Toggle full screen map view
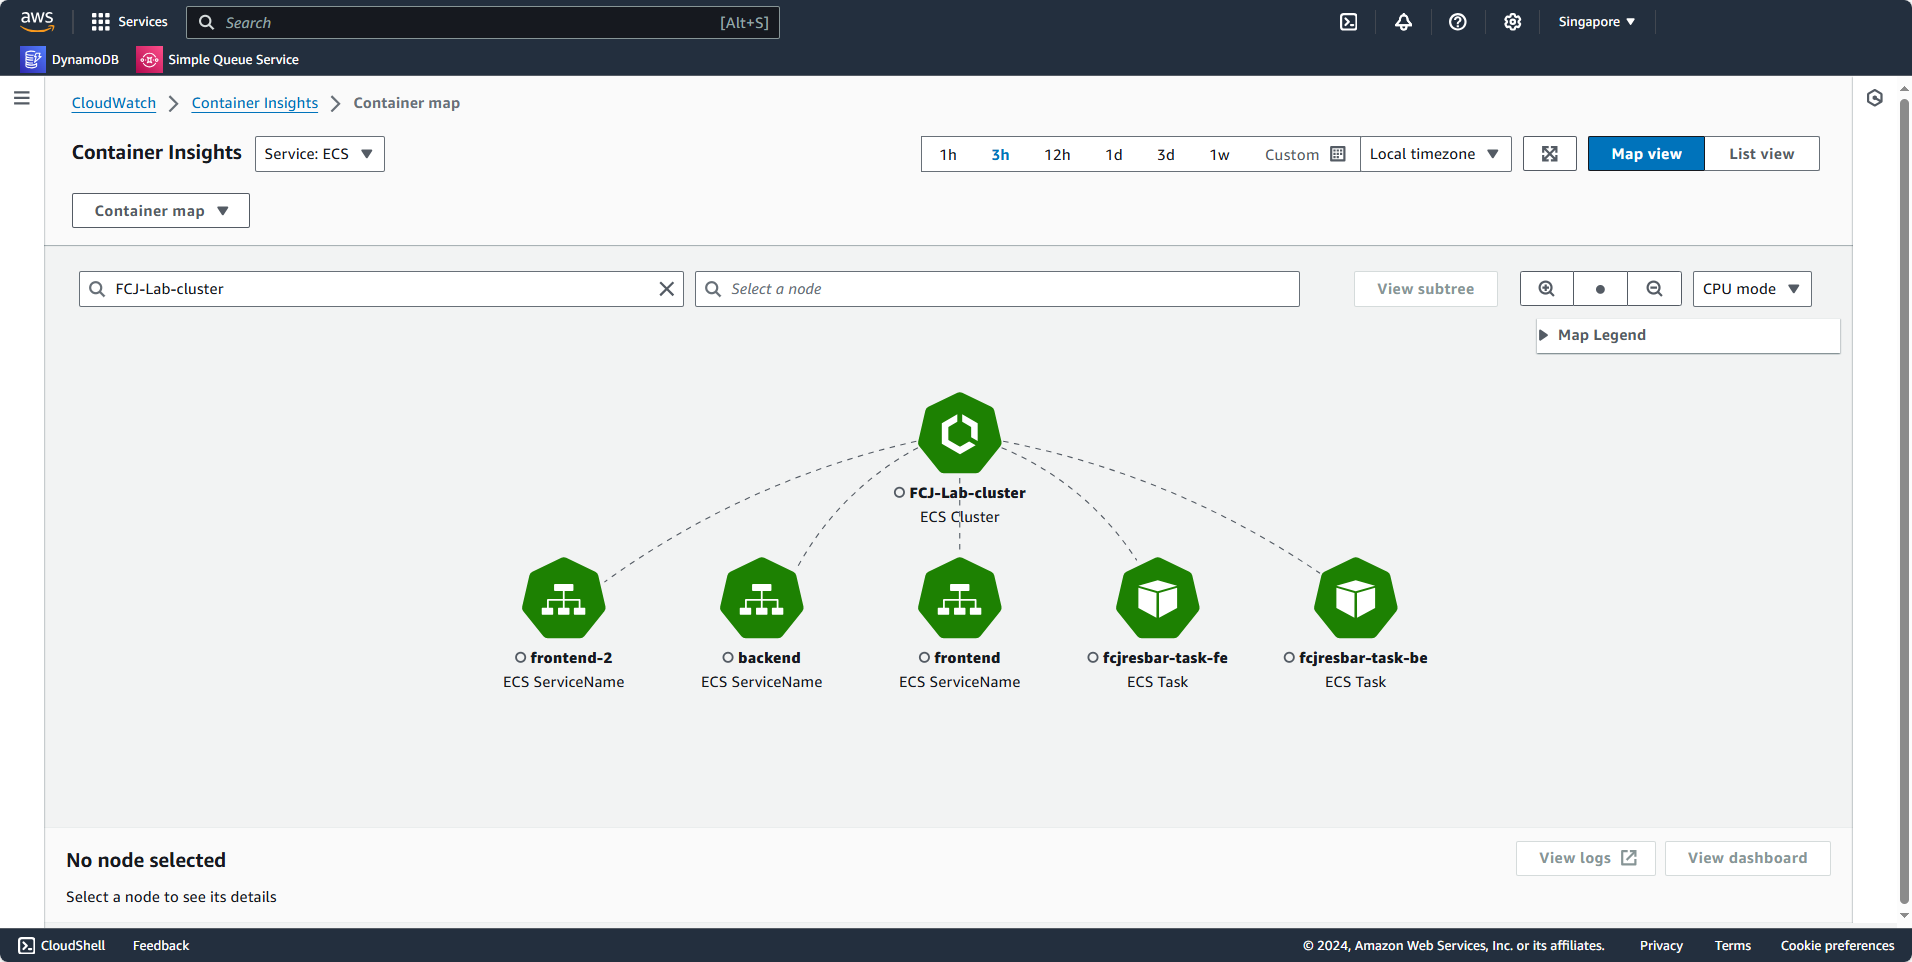The image size is (1912, 962). 1550,154
